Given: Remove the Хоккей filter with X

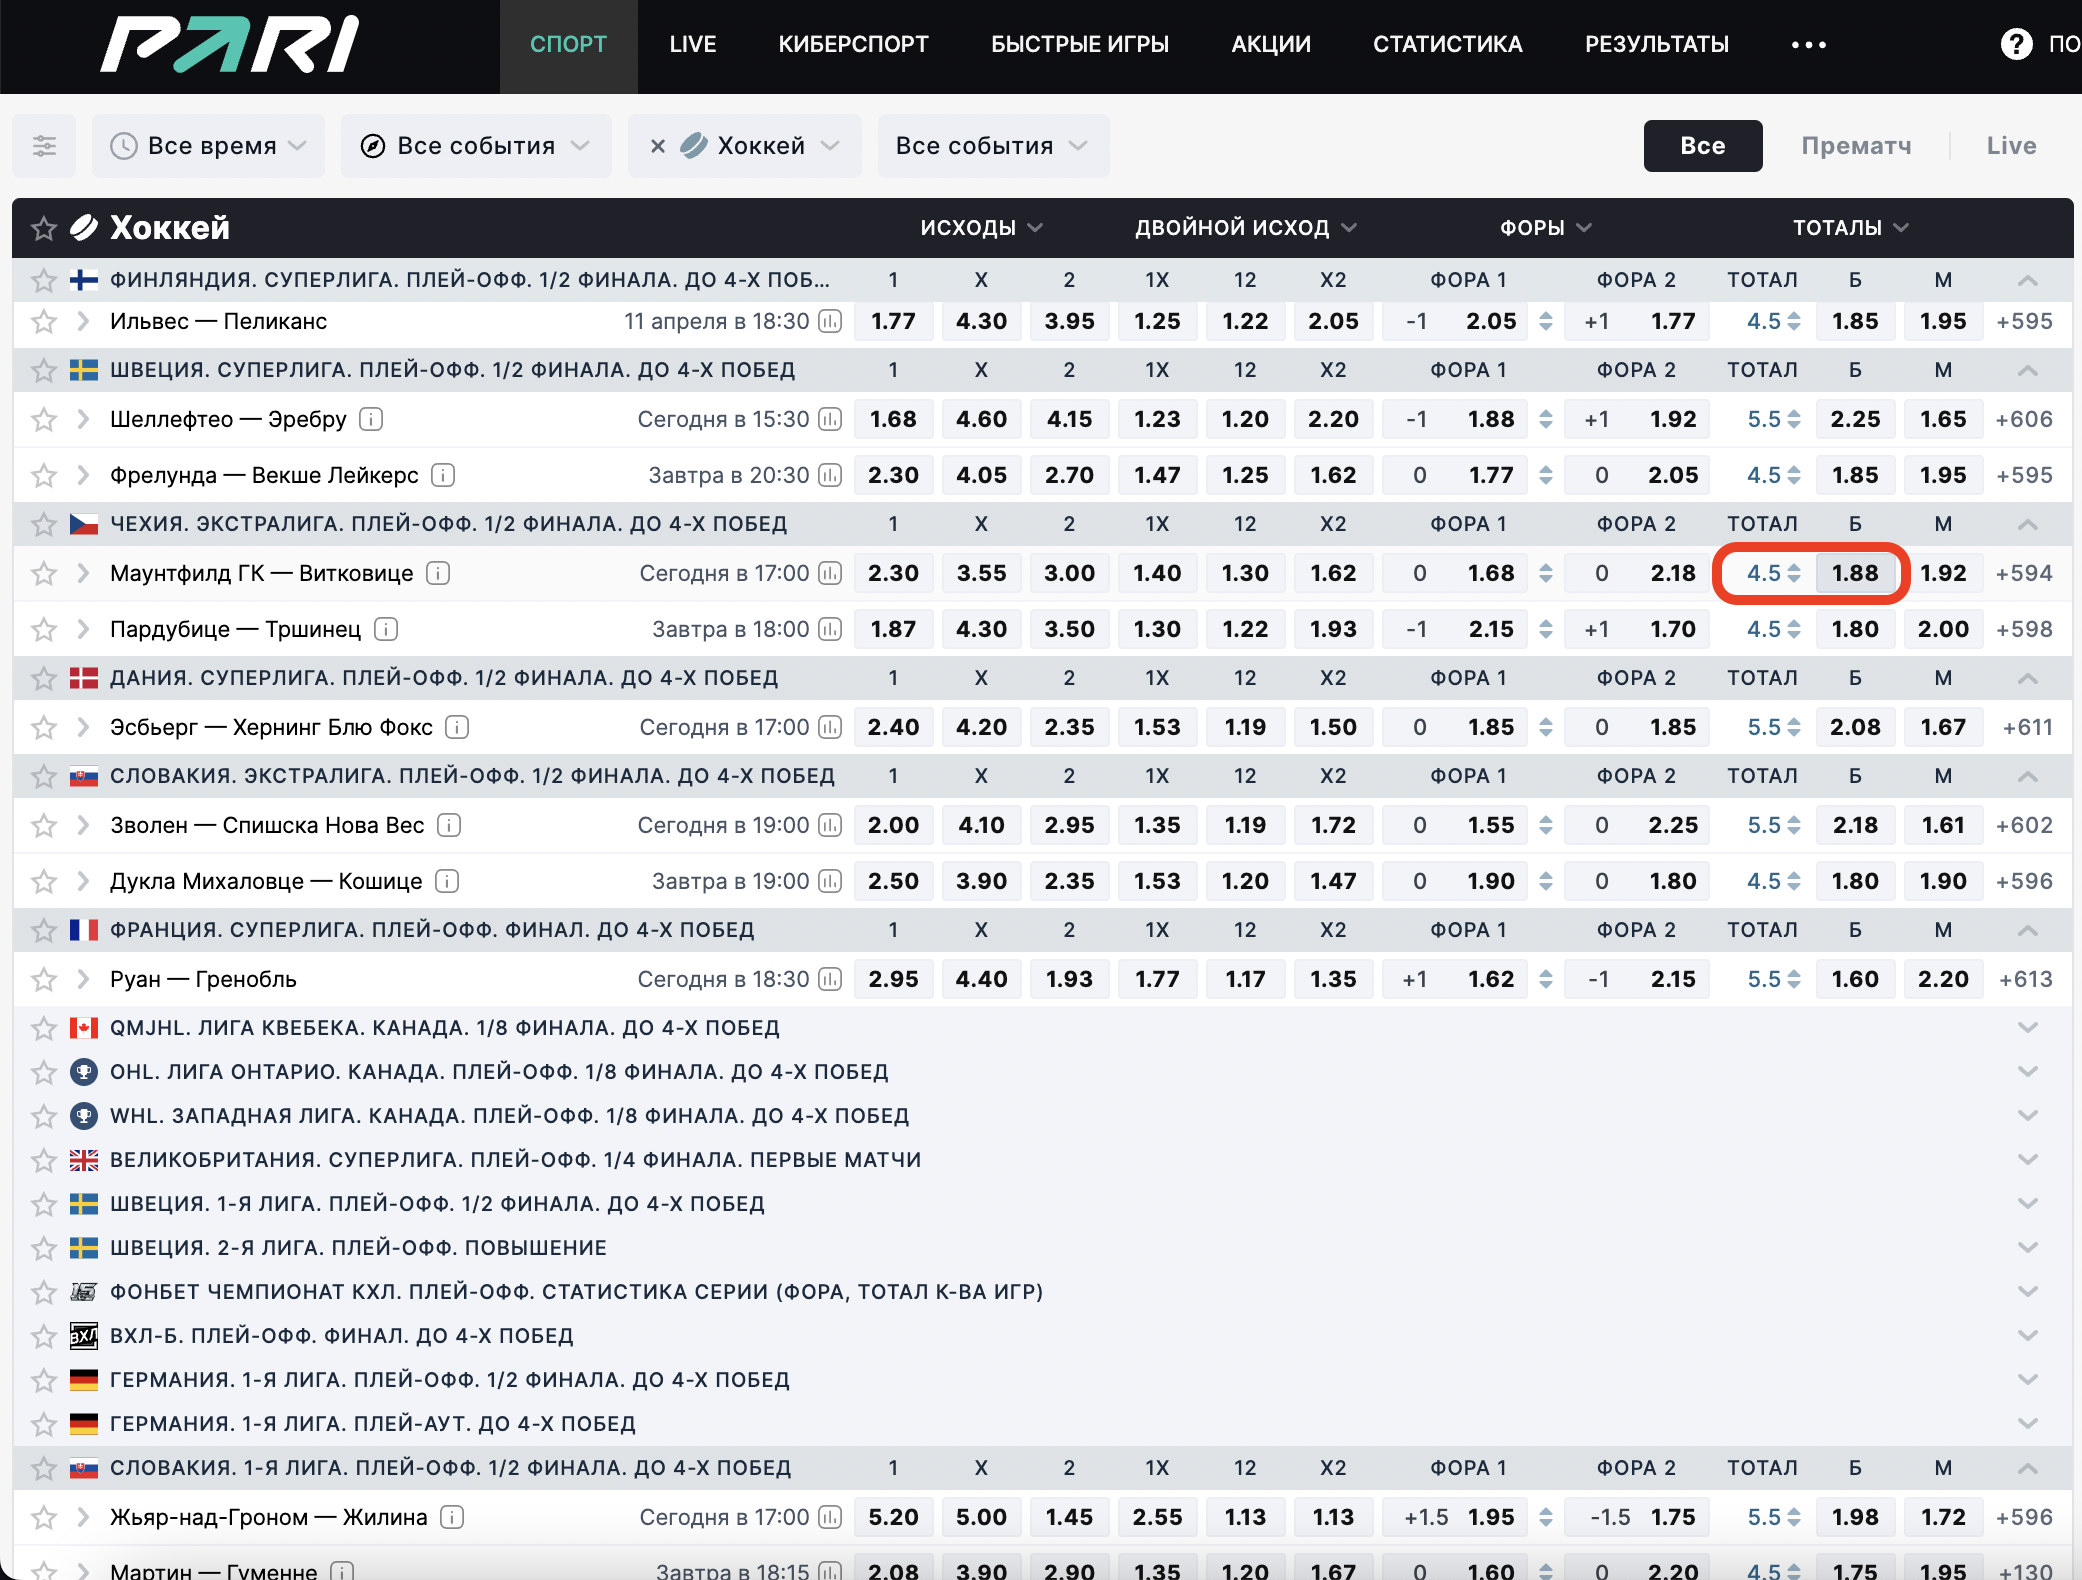Looking at the screenshot, I should (x=658, y=146).
